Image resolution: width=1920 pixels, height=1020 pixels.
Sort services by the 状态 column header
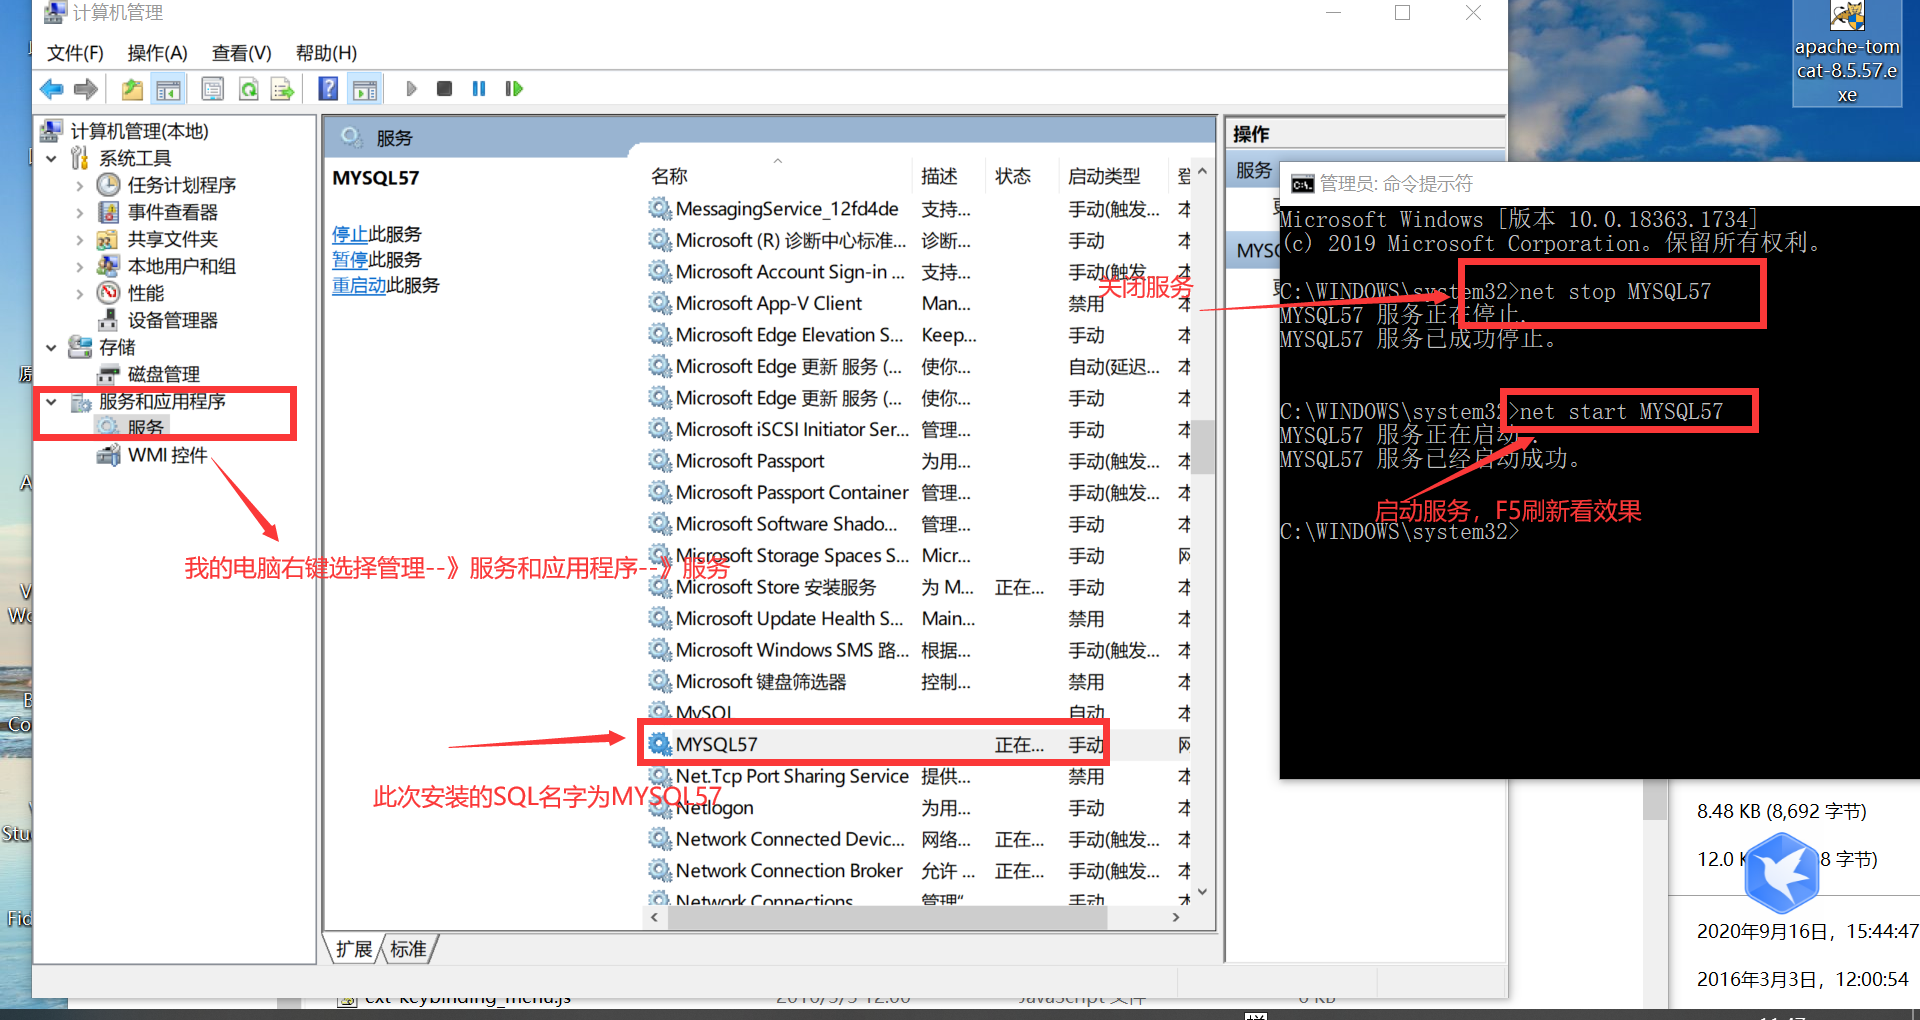(x=1022, y=176)
